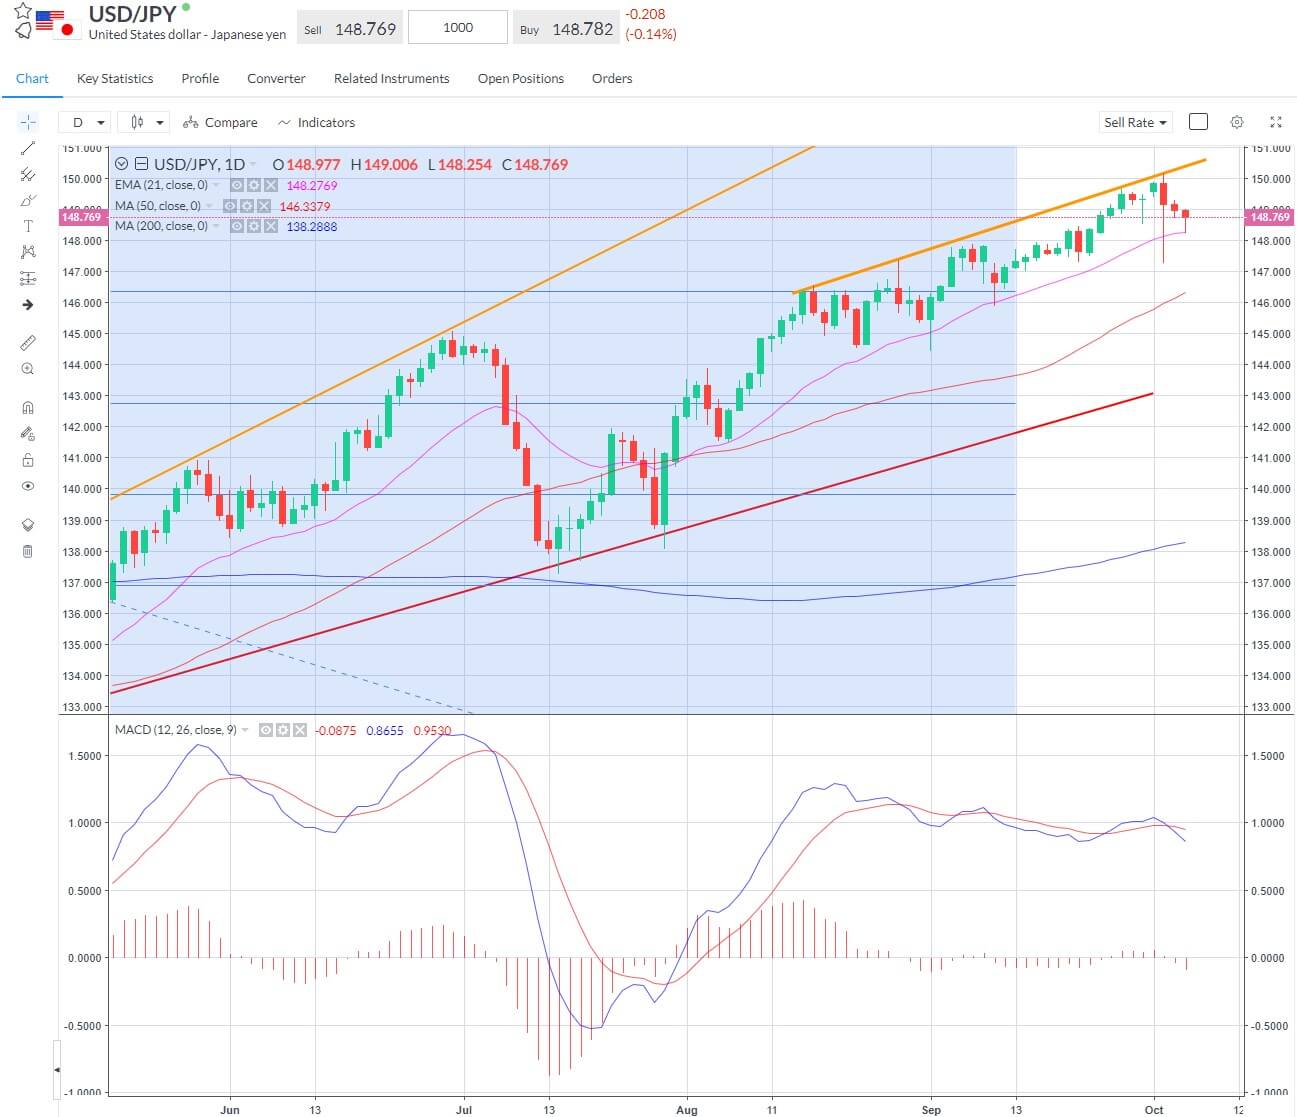Switch to the Chart tab
The height and width of the screenshot is (1117, 1297).
point(32,78)
